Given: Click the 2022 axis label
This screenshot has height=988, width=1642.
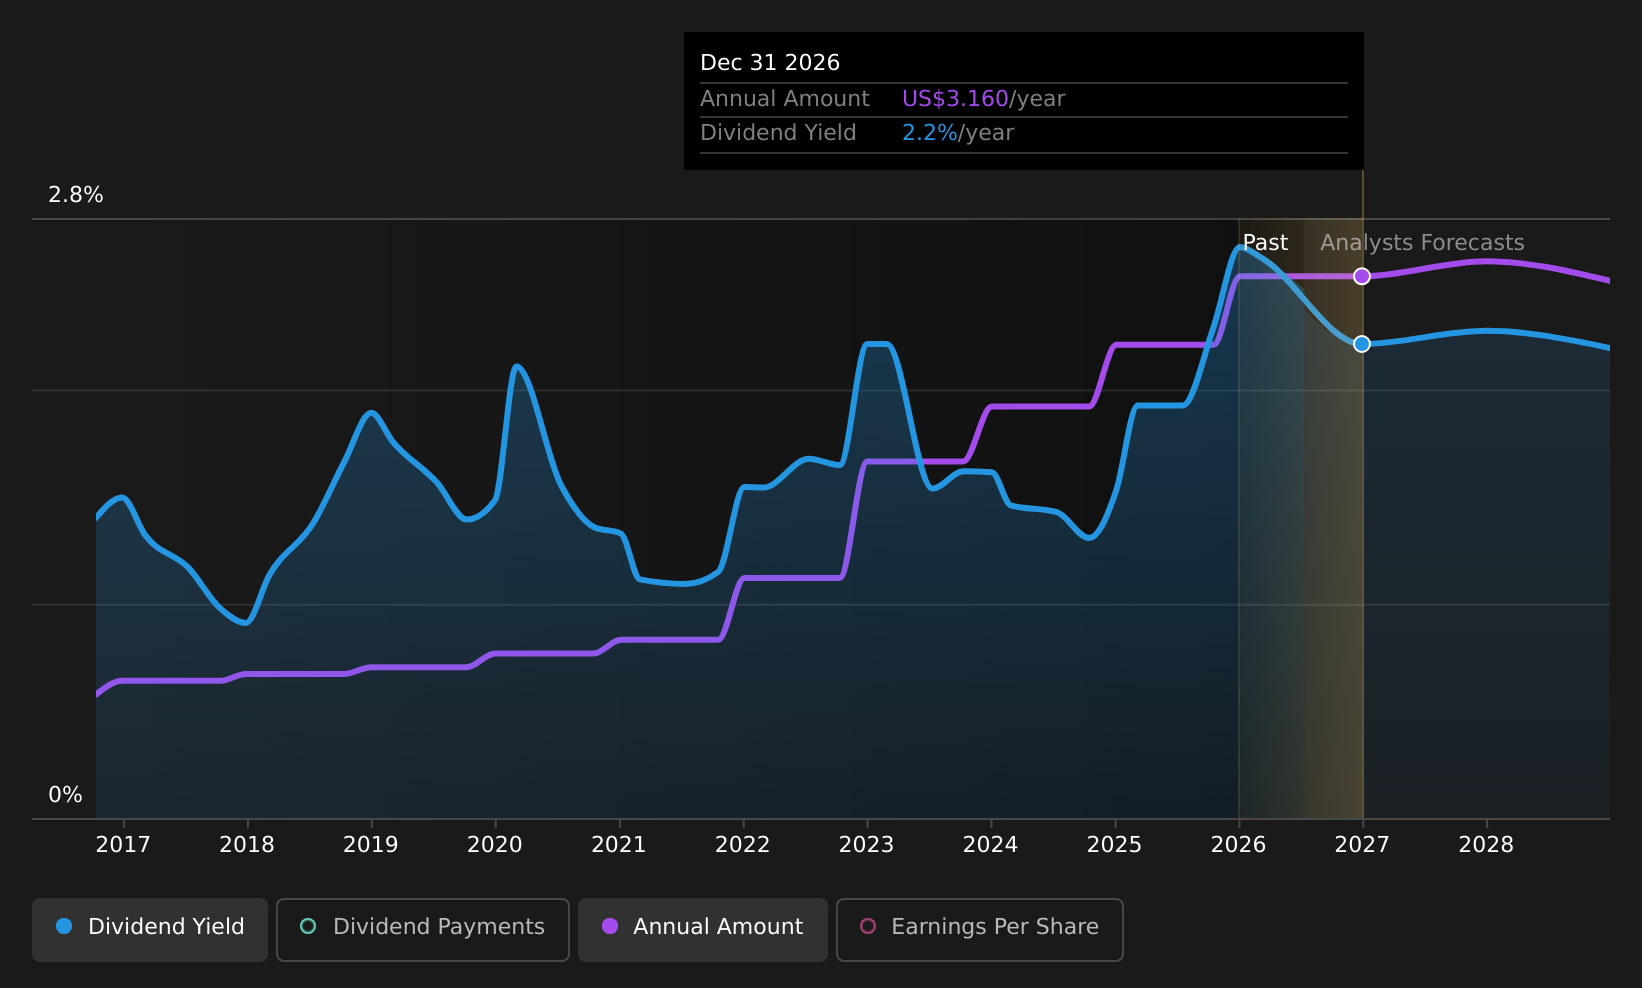Looking at the screenshot, I should 743,845.
